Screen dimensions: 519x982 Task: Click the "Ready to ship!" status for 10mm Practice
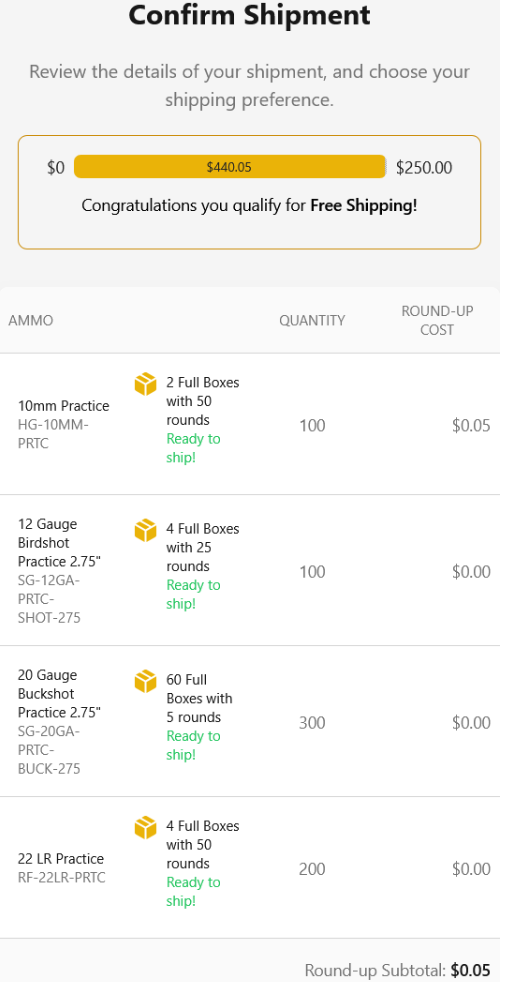pos(193,448)
